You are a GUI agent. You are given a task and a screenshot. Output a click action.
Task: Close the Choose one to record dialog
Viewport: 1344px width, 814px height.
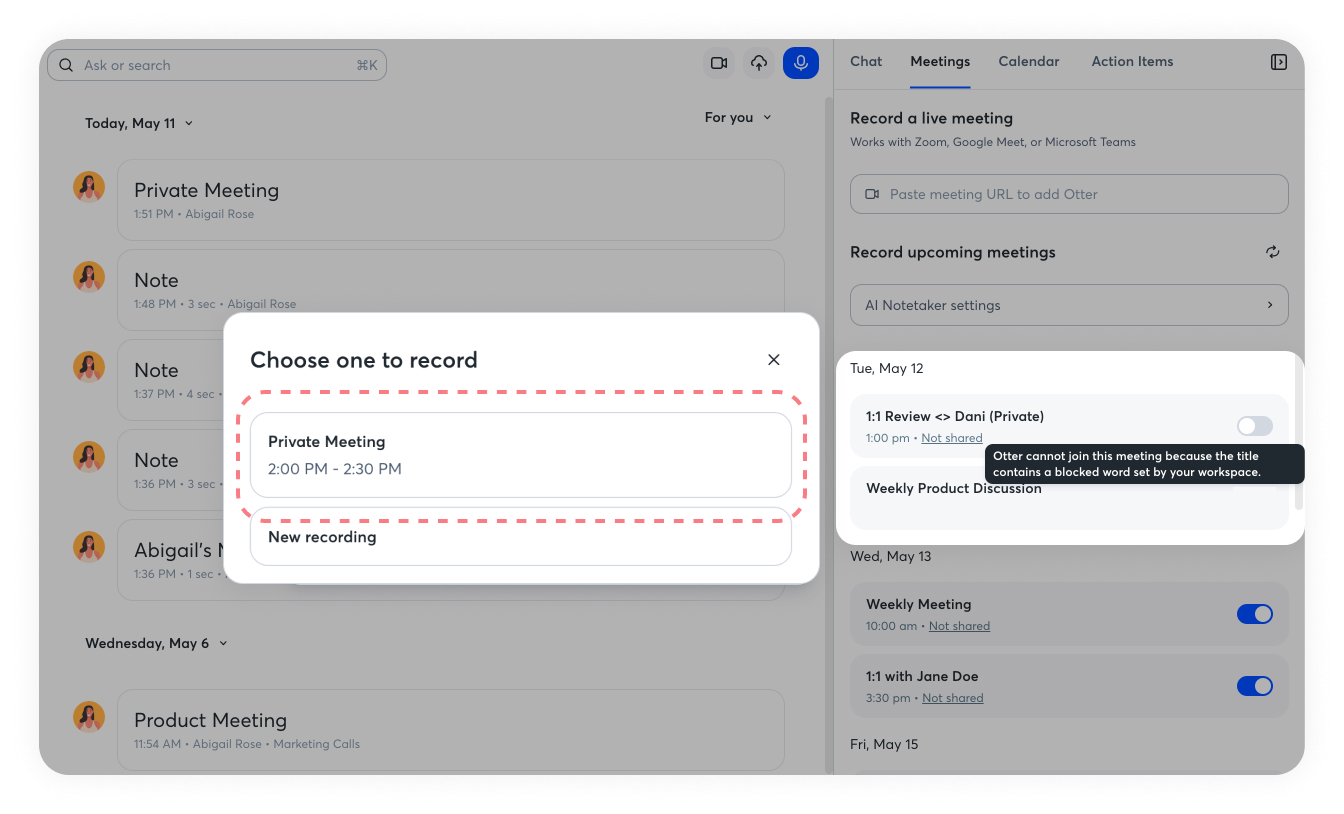(x=773, y=360)
